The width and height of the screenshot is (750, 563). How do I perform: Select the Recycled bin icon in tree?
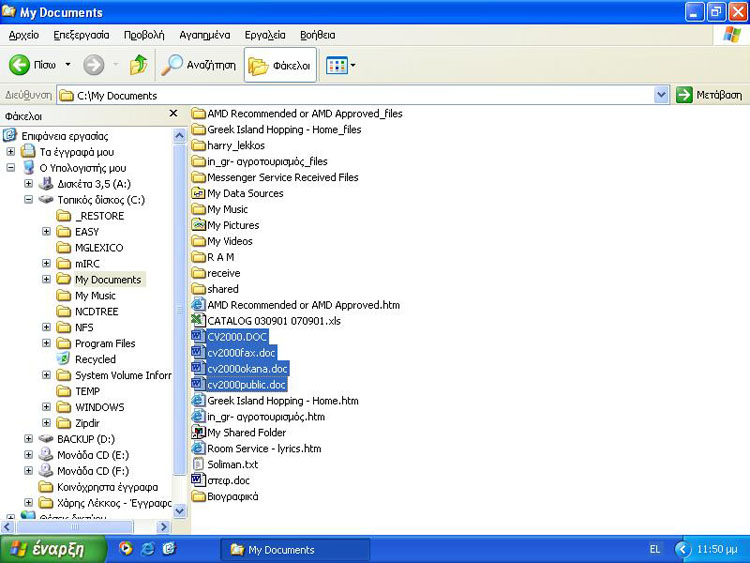pos(63,359)
